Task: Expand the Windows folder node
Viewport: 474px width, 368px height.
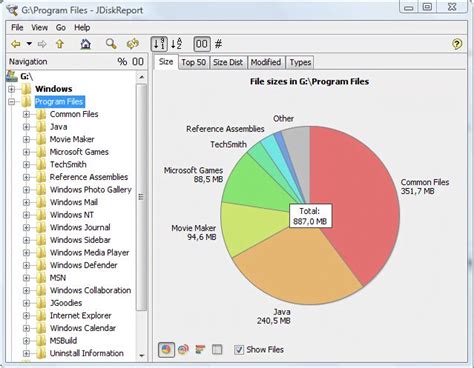Action: (x=12, y=89)
